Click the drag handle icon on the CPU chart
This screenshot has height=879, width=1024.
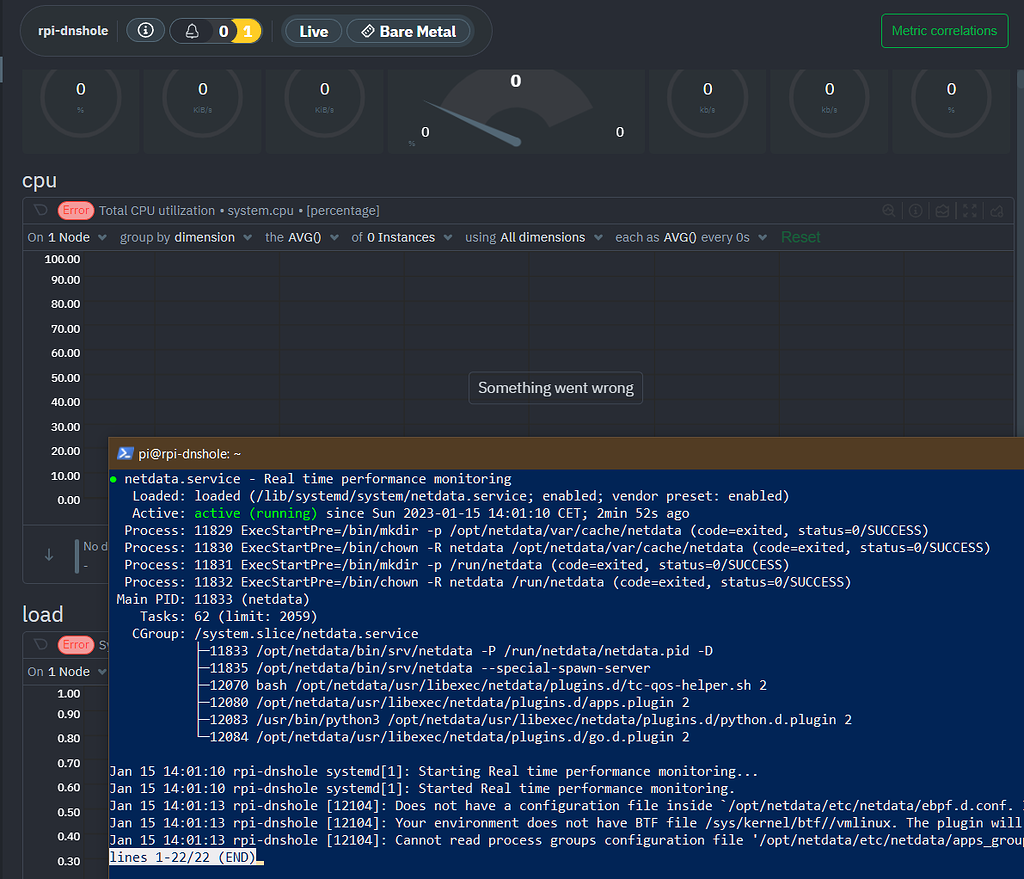tap(41, 210)
